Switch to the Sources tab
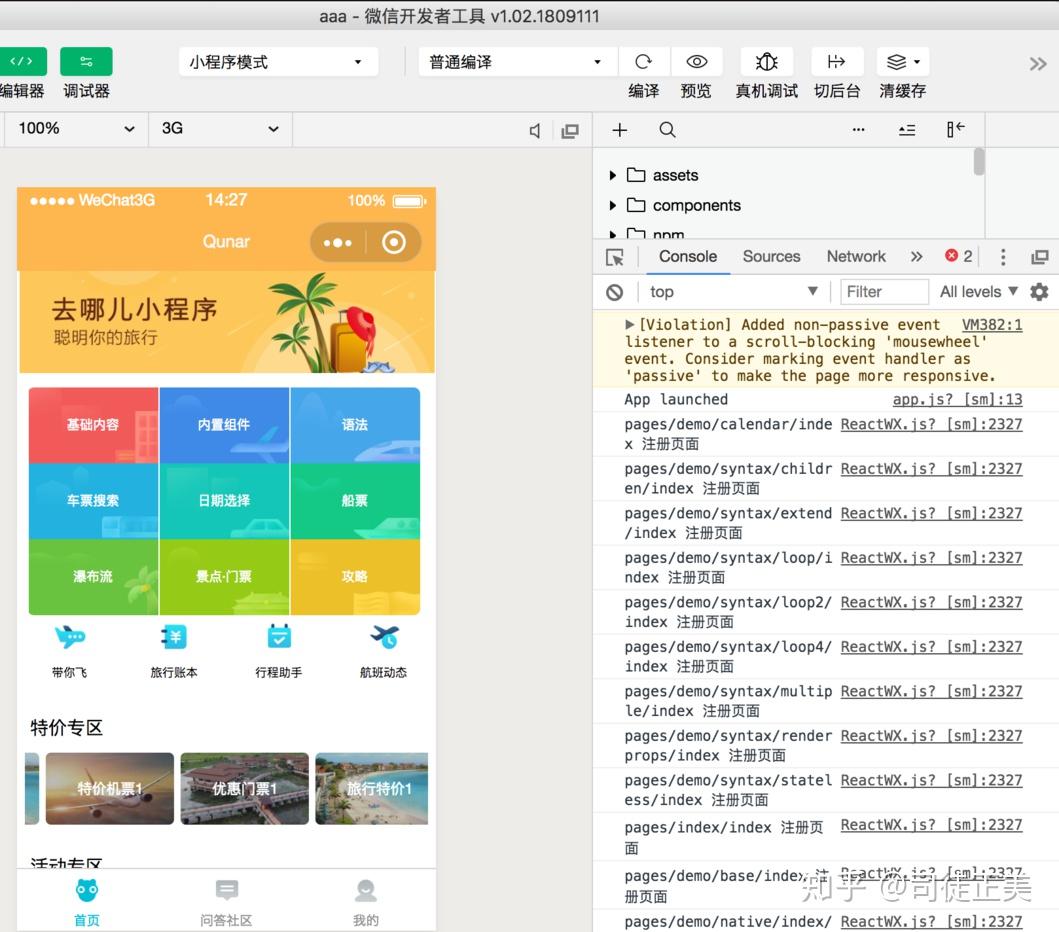Screen dimensions: 1059x932 click(771, 257)
